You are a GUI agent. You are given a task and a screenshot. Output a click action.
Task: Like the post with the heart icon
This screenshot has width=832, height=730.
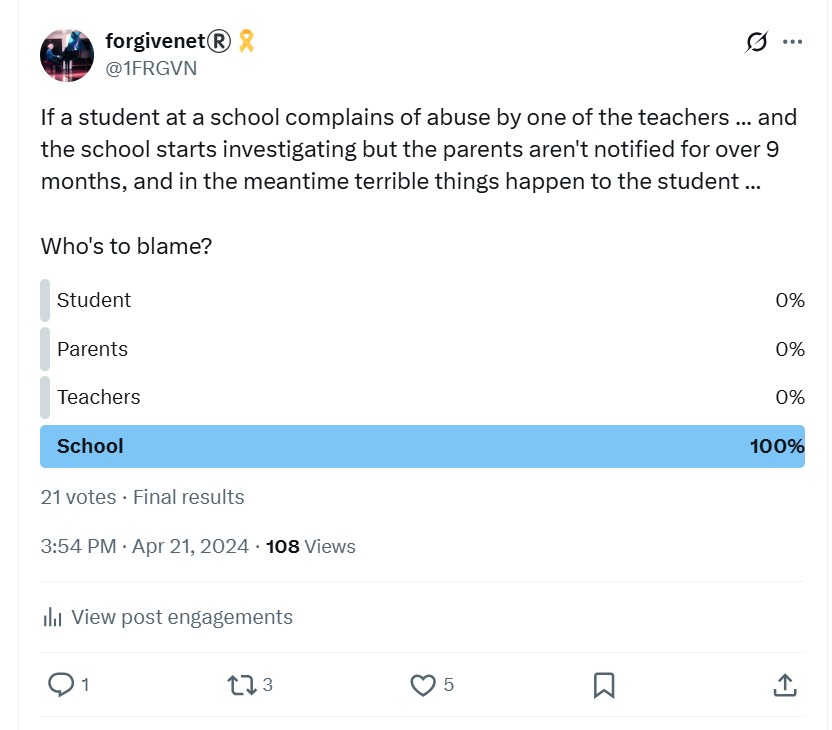coord(423,685)
